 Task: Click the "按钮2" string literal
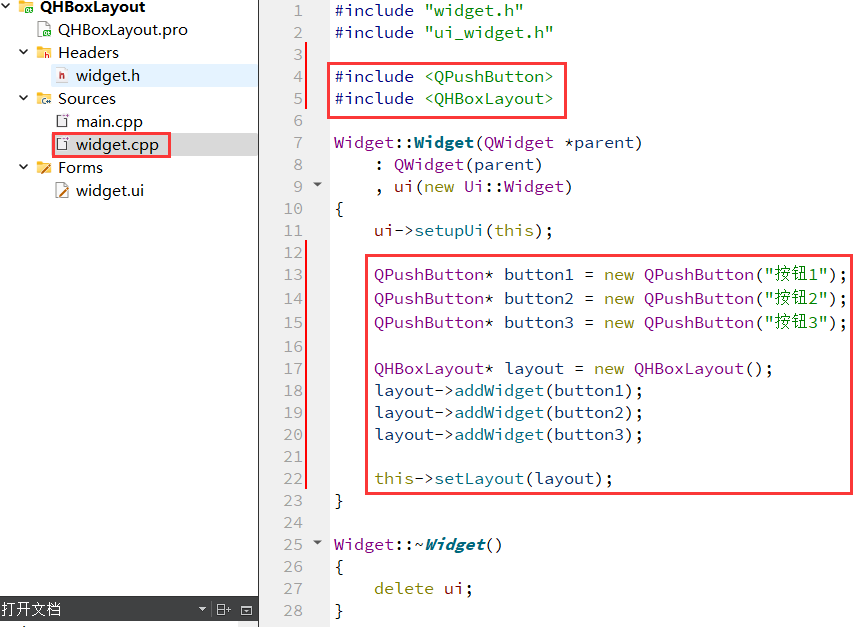click(x=796, y=298)
